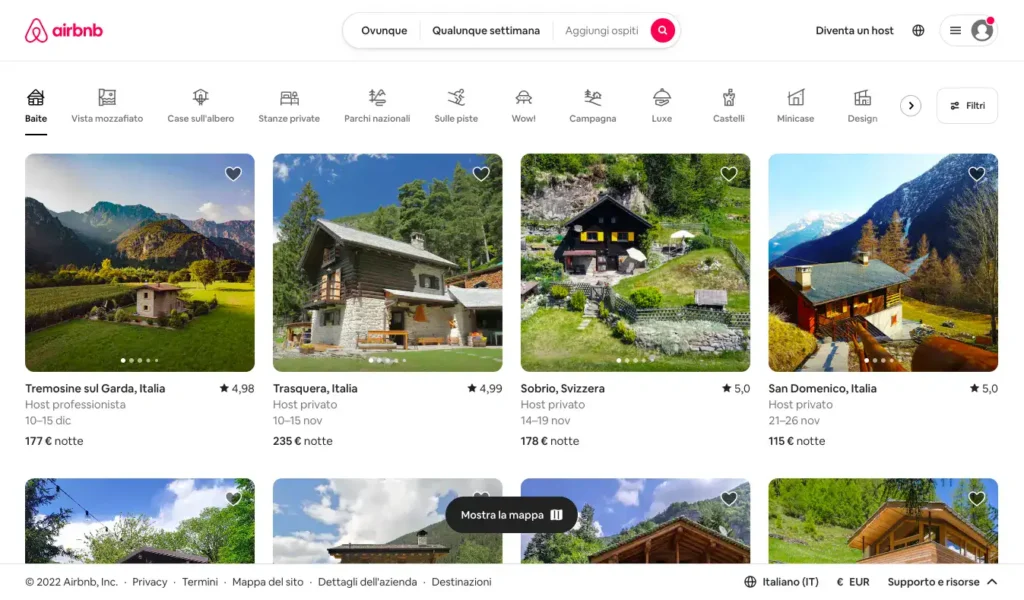Screen dimensions: 1024x600
Task: Click the 177 € notte price
Action: point(54,441)
